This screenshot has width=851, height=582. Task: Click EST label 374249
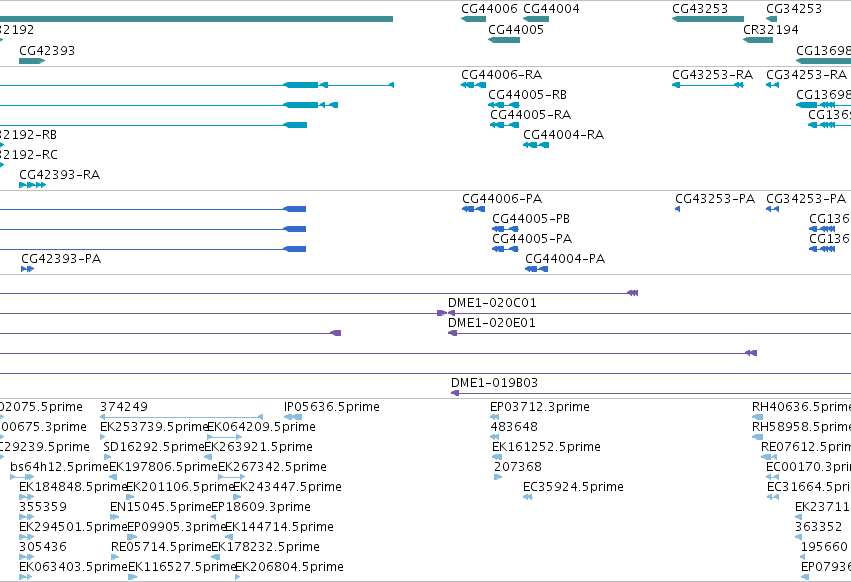click(x=123, y=407)
